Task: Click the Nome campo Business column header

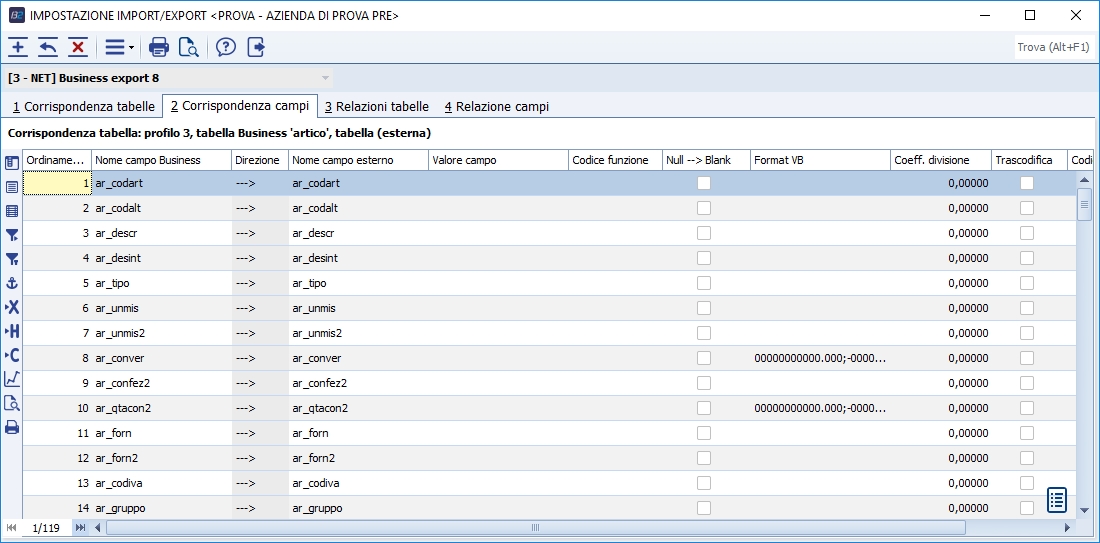Action: [x=161, y=160]
